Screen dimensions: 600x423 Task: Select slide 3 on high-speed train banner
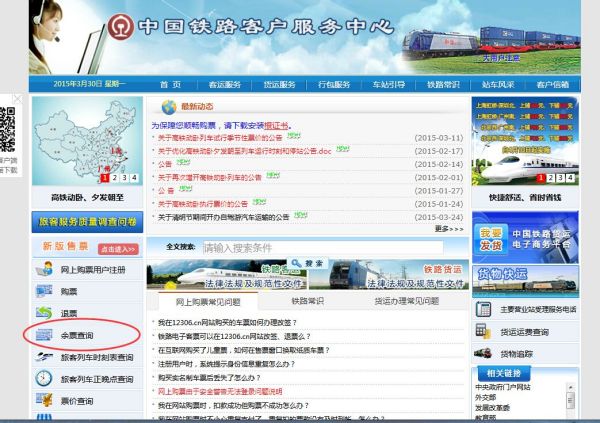(x=560, y=178)
